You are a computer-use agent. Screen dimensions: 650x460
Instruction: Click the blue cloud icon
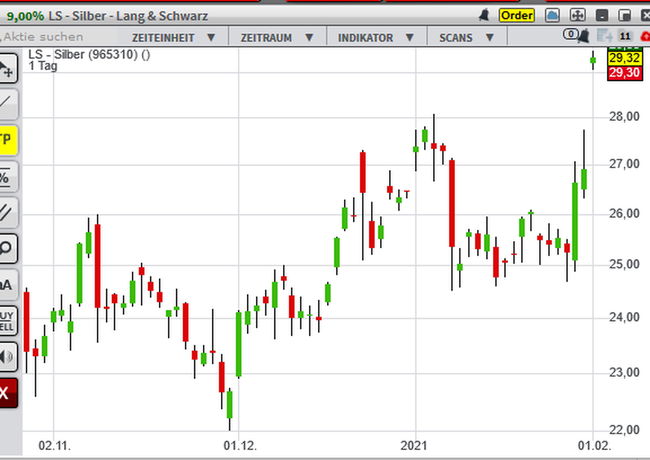552,16
